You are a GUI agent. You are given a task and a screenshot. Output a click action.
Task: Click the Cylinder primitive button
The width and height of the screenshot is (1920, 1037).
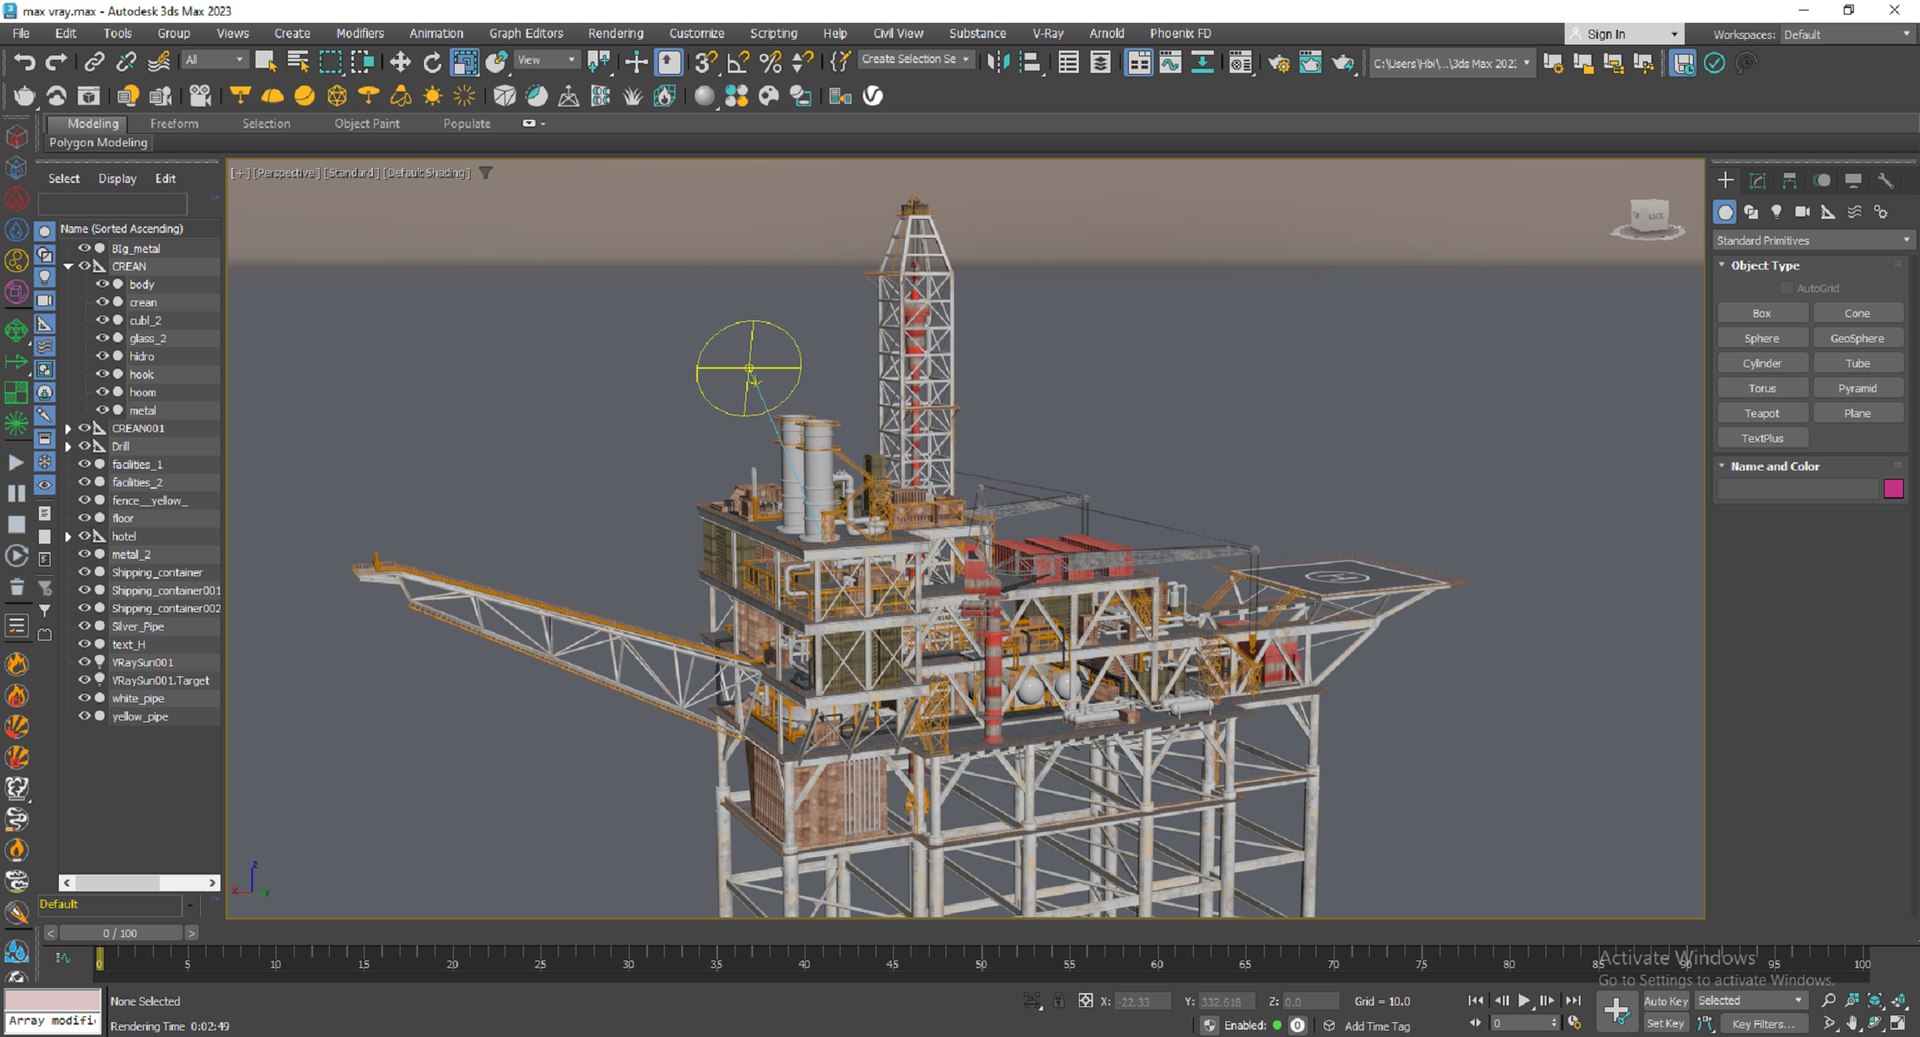coord(1762,363)
